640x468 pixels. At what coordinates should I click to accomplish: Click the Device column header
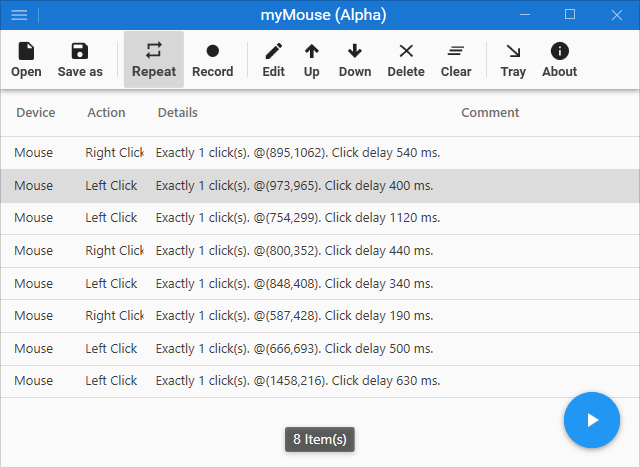(36, 113)
